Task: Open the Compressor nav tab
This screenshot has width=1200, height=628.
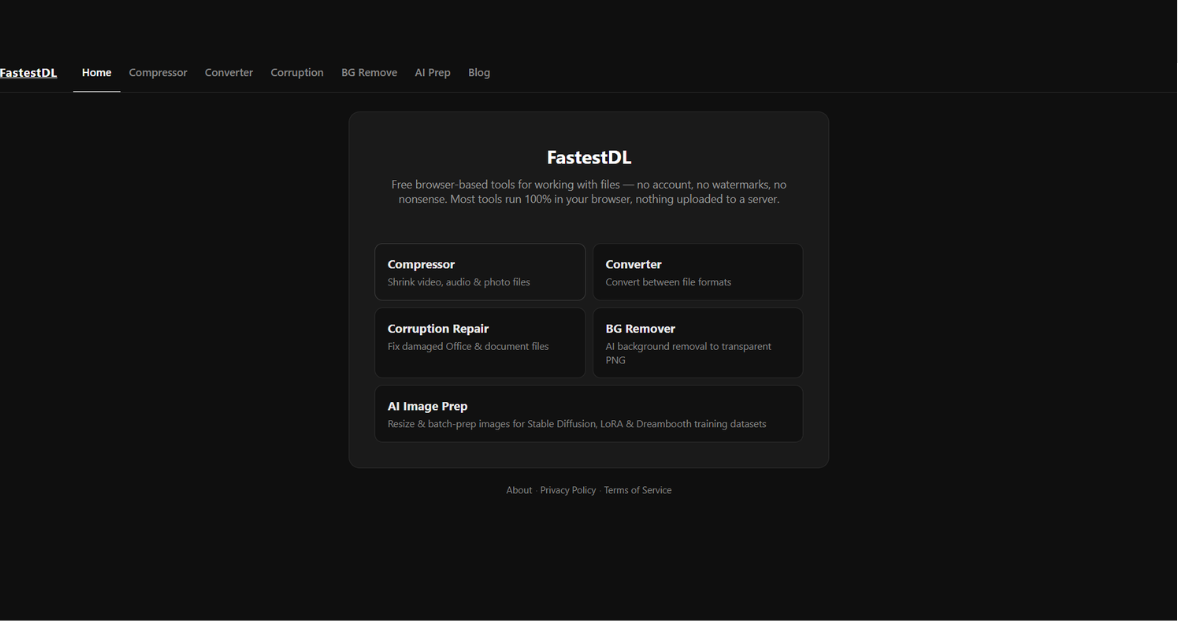Action: coord(158,73)
